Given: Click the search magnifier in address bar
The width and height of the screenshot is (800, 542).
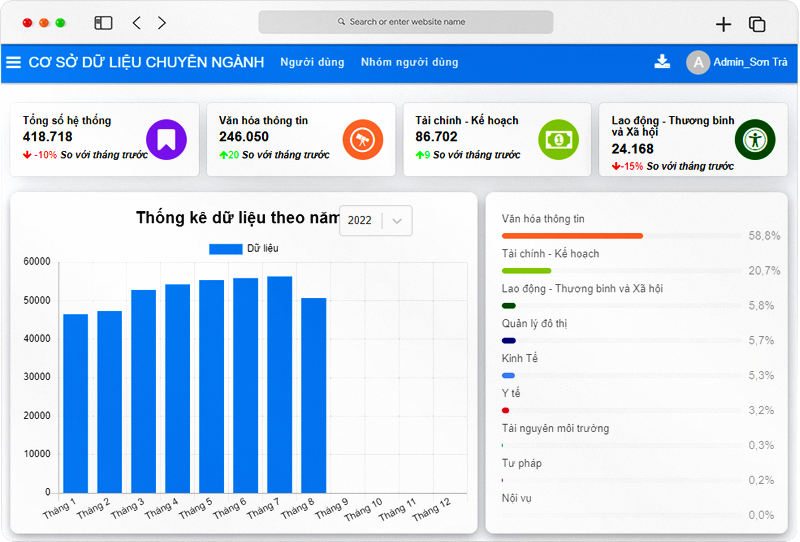Looking at the screenshot, I should tap(341, 22).
